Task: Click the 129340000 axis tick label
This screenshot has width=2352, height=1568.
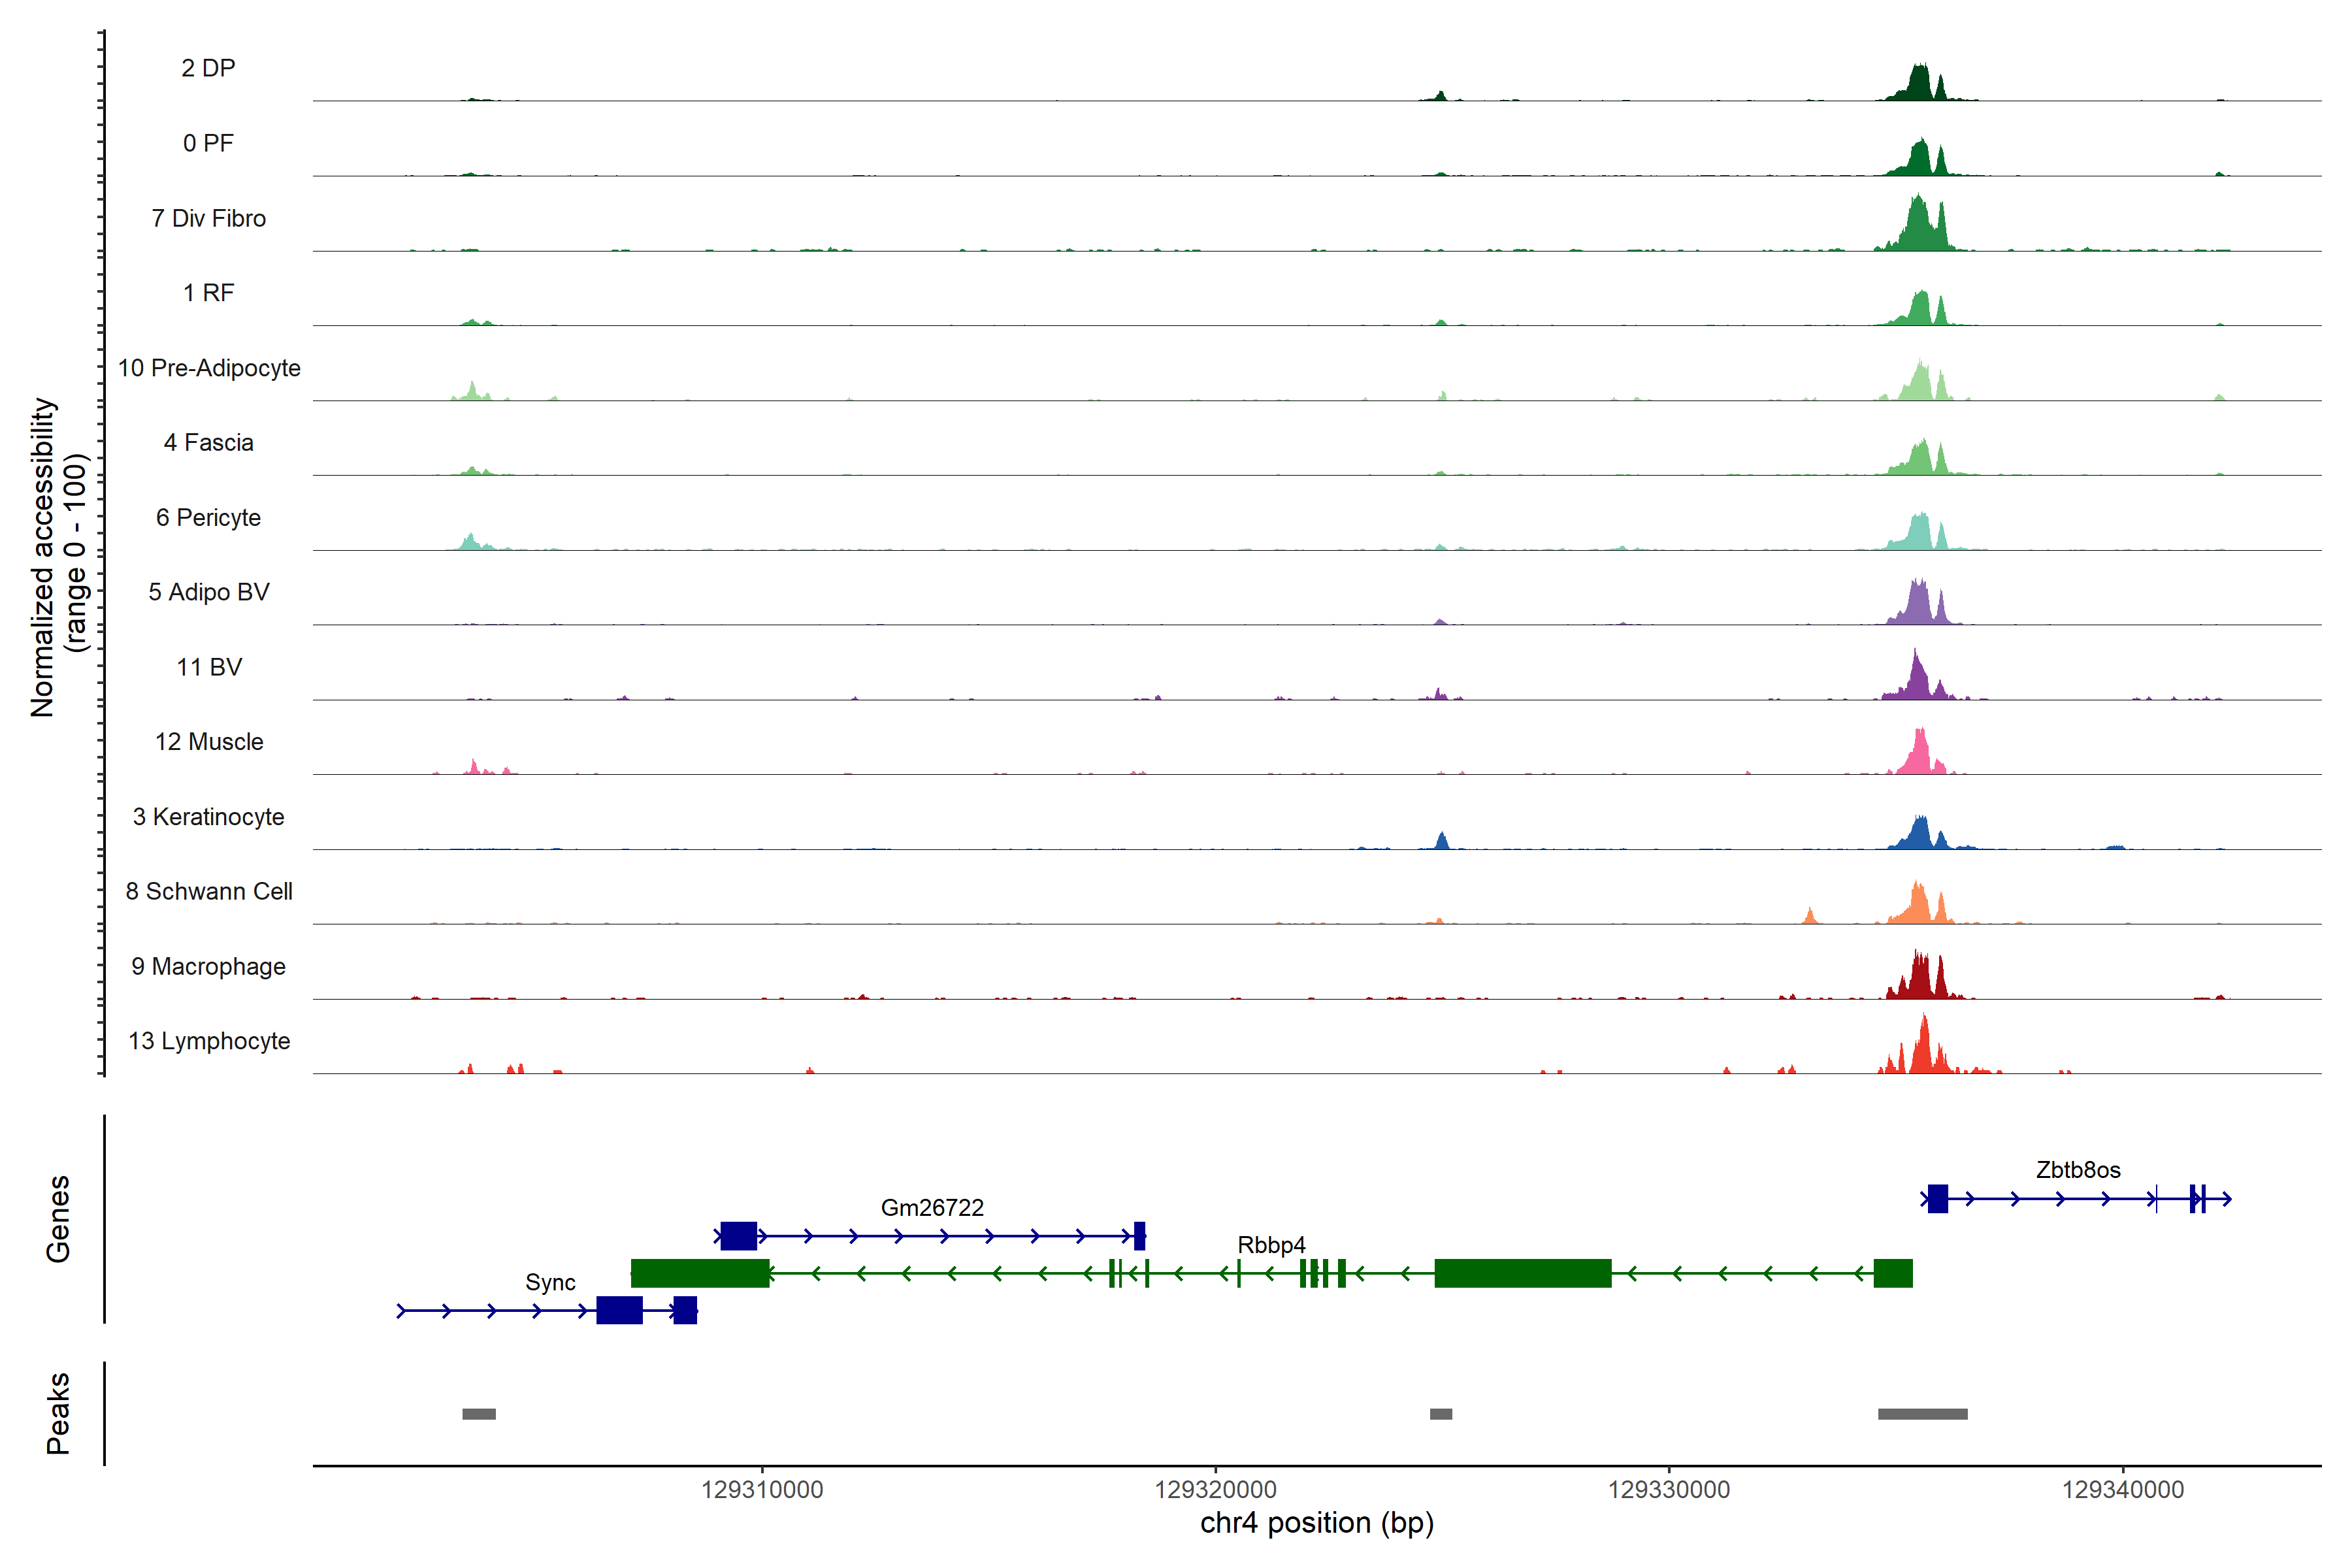Action: click(2122, 1489)
